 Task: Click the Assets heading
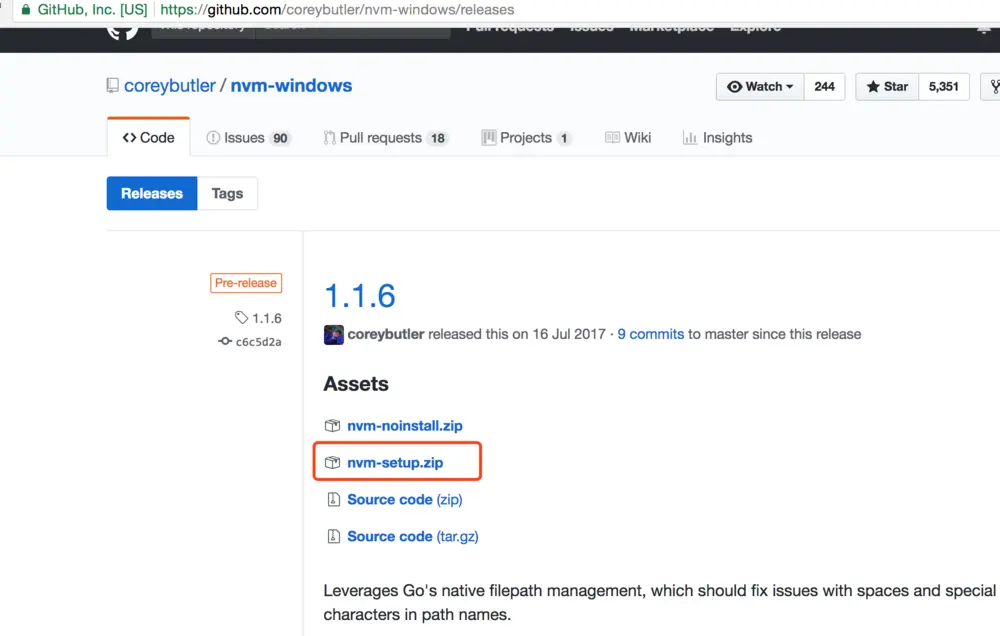pos(356,384)
